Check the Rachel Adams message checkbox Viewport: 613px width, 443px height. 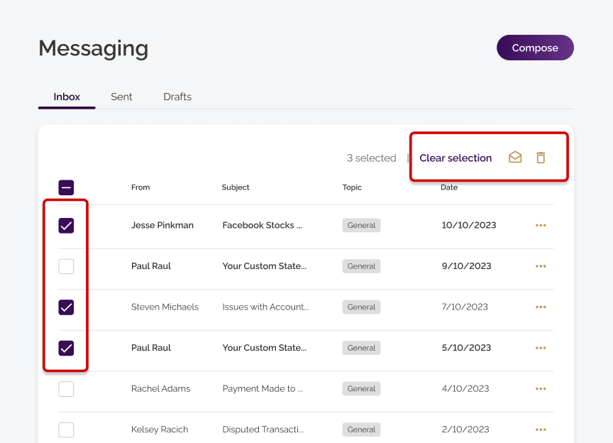pyautogui.click(x=66, y=389)
